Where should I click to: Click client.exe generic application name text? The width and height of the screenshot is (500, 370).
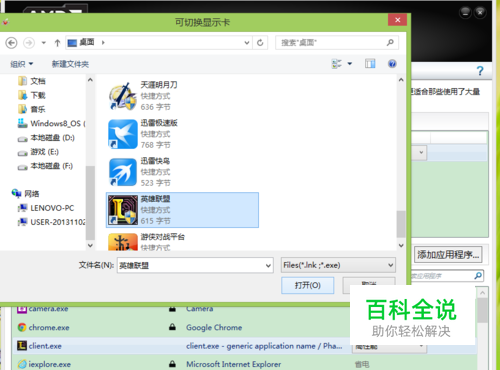pos(264,346)
